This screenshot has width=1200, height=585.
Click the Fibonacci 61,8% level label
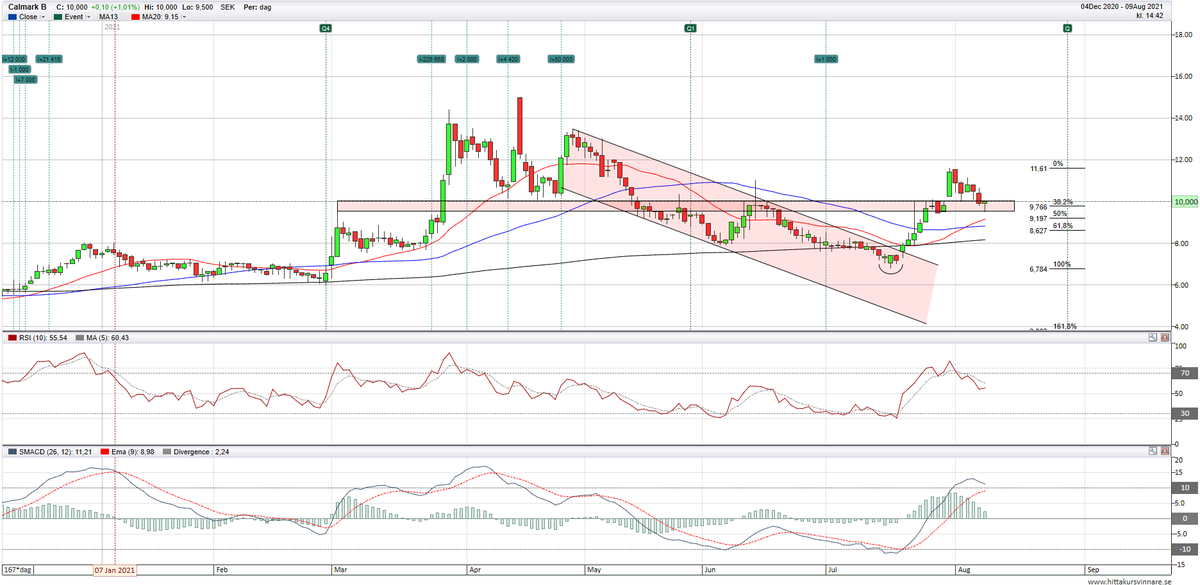1063,225
